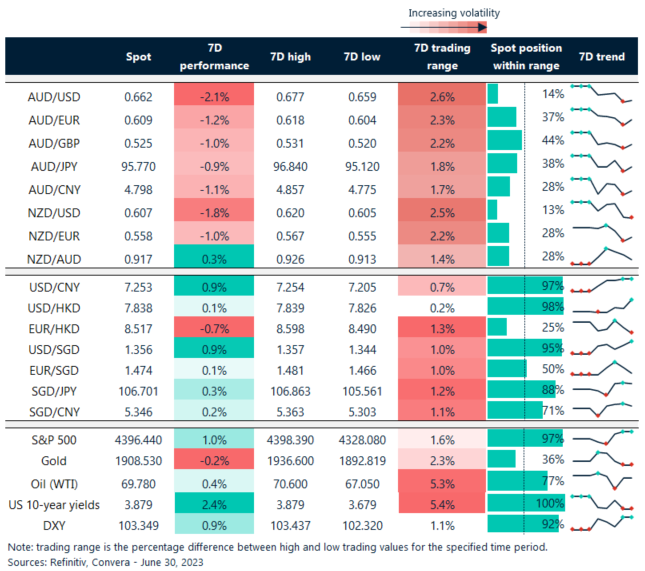Click the NZD/AUD 7D trend sparkline
This screenshot has height=571, width=645.
(x=602, y=255)
